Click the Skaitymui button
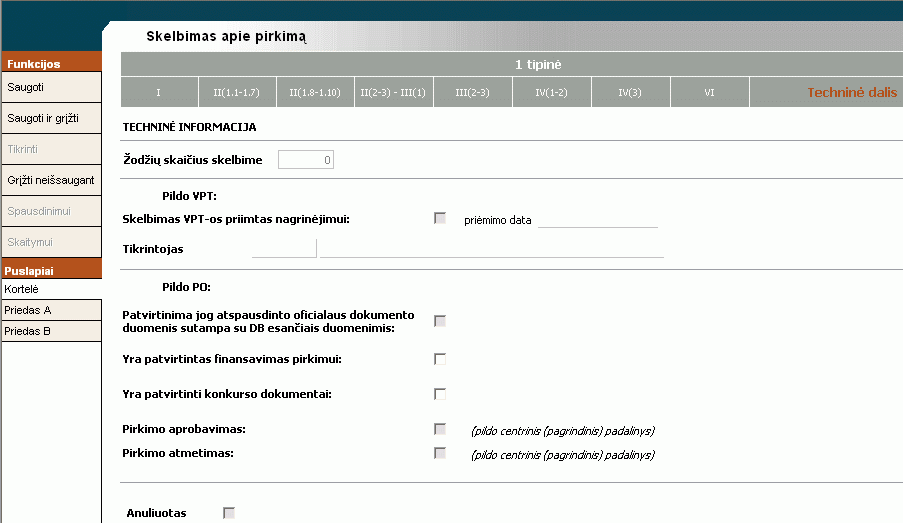This screenshot has width=903, height=523. (x=51, y=242)
